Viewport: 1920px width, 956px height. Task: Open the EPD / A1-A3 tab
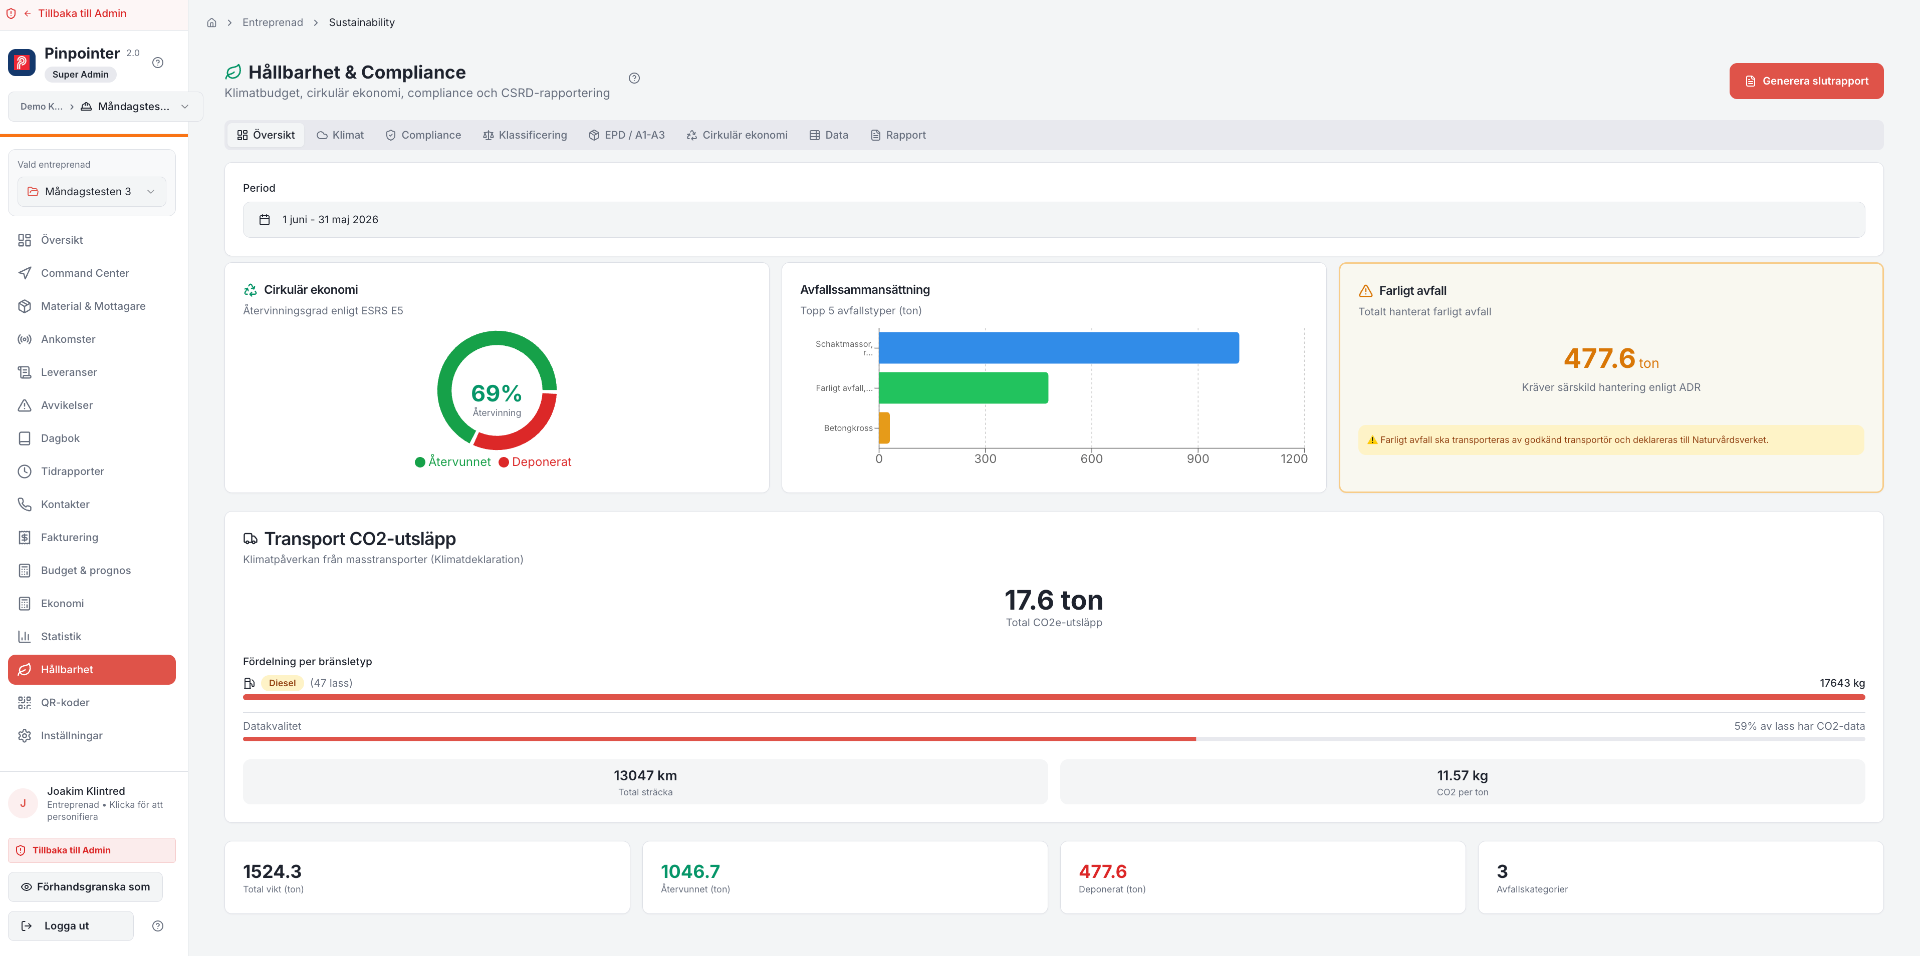tap(627, 135)
